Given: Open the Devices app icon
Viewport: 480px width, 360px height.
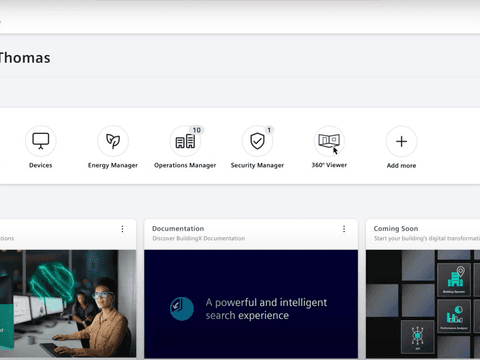Looking at the screenshot, I should [41, 141].
